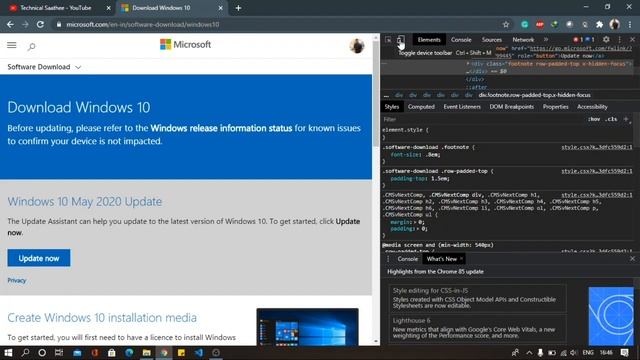The image size is (640, 360).
Task: Open the Privacy link
Action: [17, 280]
